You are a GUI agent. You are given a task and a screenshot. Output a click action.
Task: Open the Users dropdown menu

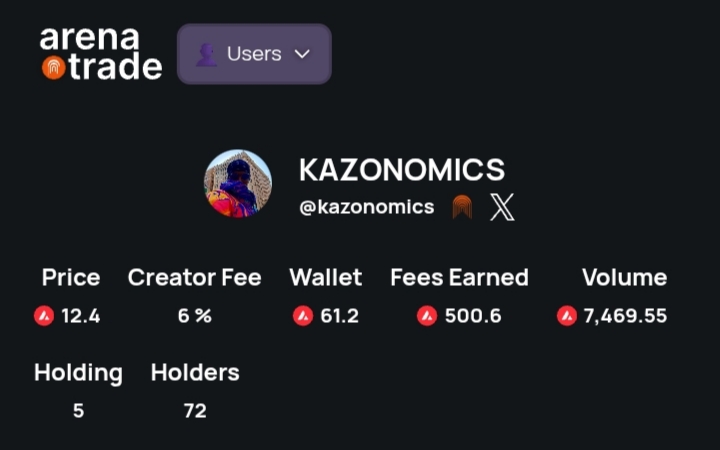click(254, 54)
